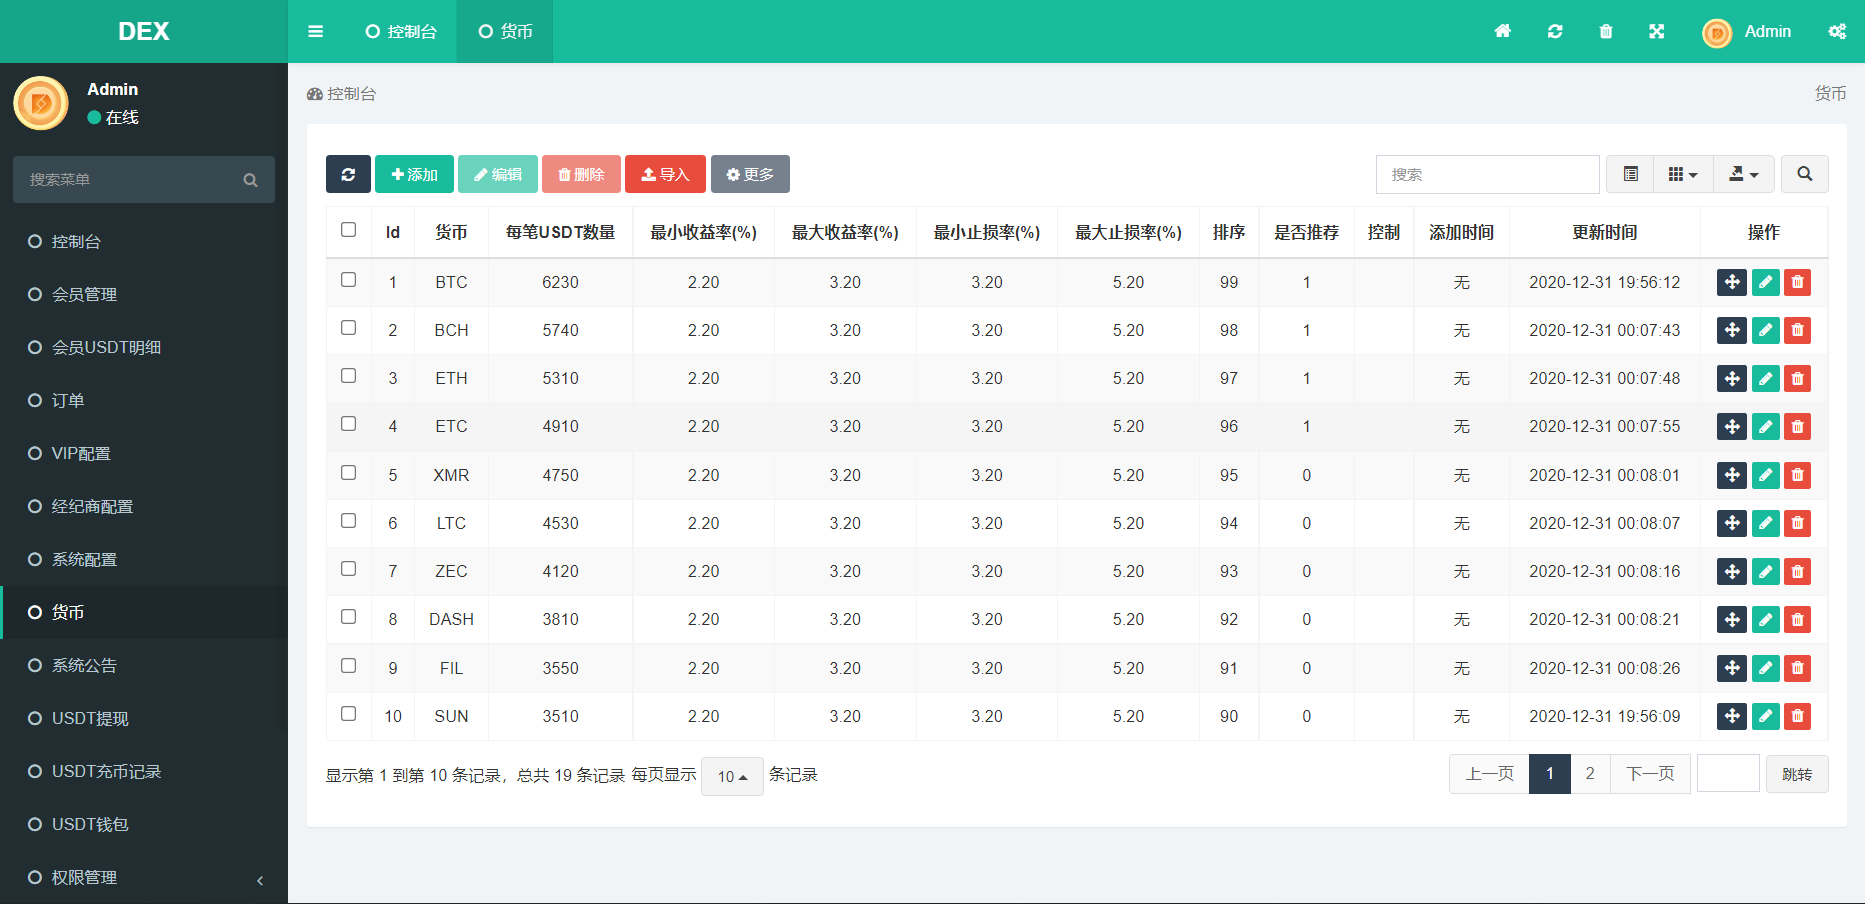Screen dimensions: 1865x904
Task: Open the export data dropdown
Action: point(1744,174)
